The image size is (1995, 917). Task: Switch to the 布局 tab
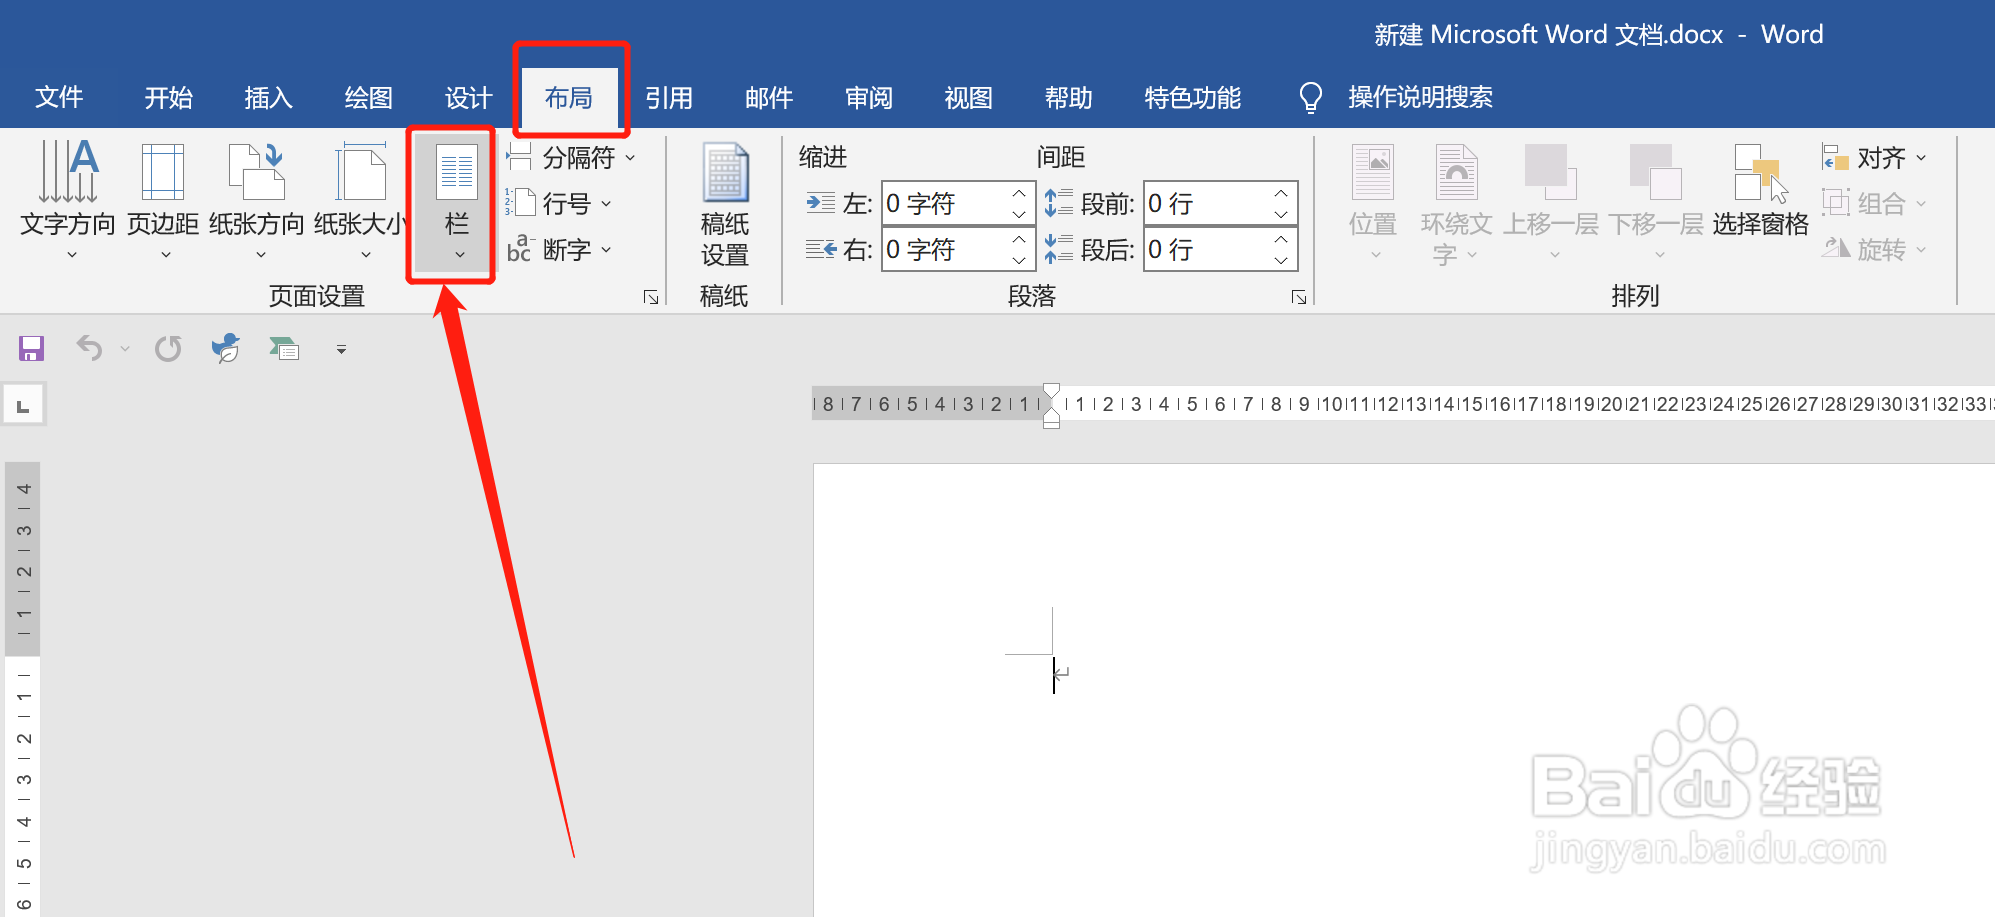click(569, 98)
